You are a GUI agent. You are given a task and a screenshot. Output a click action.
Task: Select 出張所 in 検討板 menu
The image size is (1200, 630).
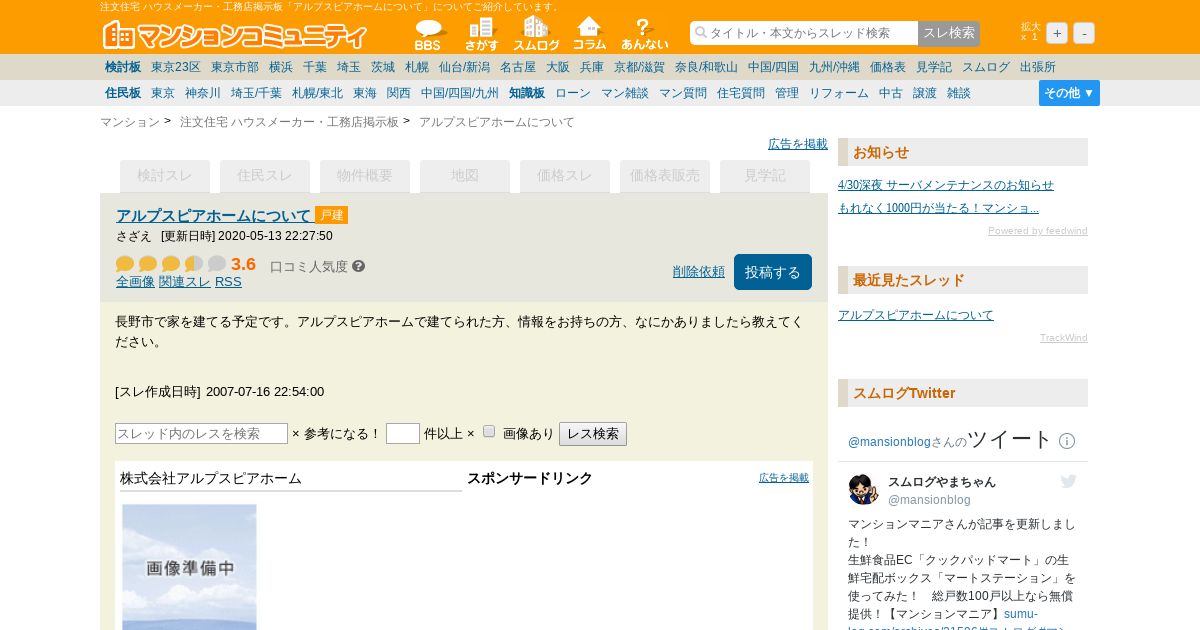[1038, 67]
